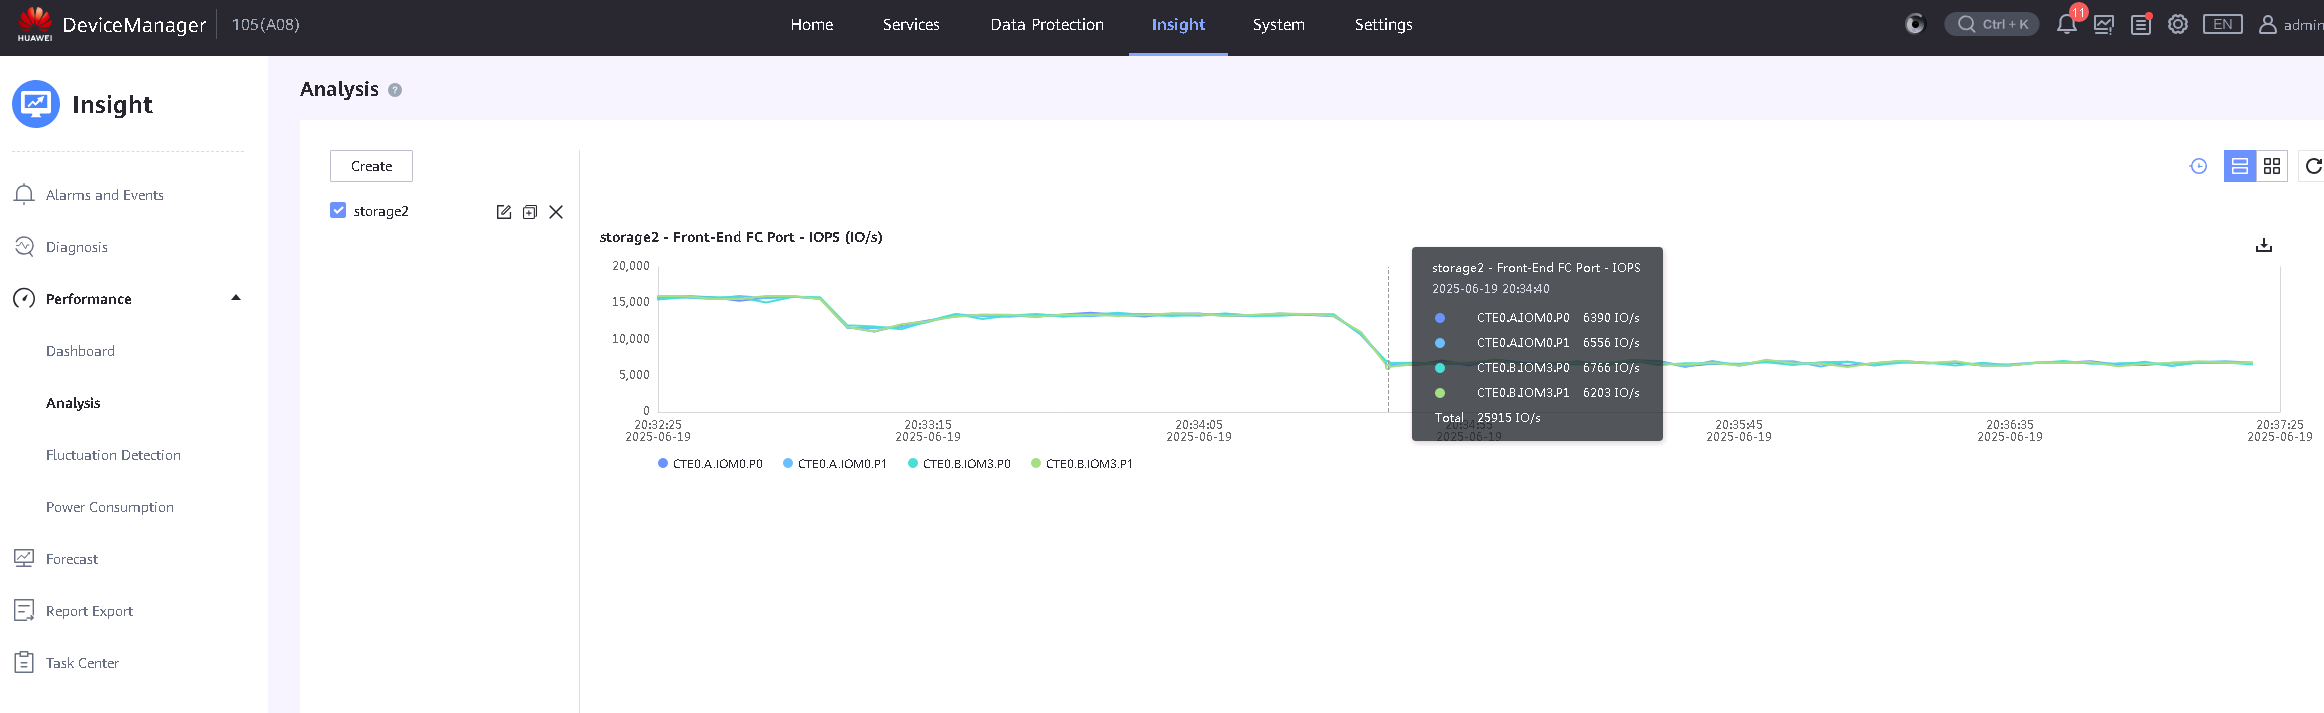Uncheck the storage2 checkbox
Image resolution: width=2324 pixels, height=713 pixels.
pyautogui.click(x=338, y=210)
